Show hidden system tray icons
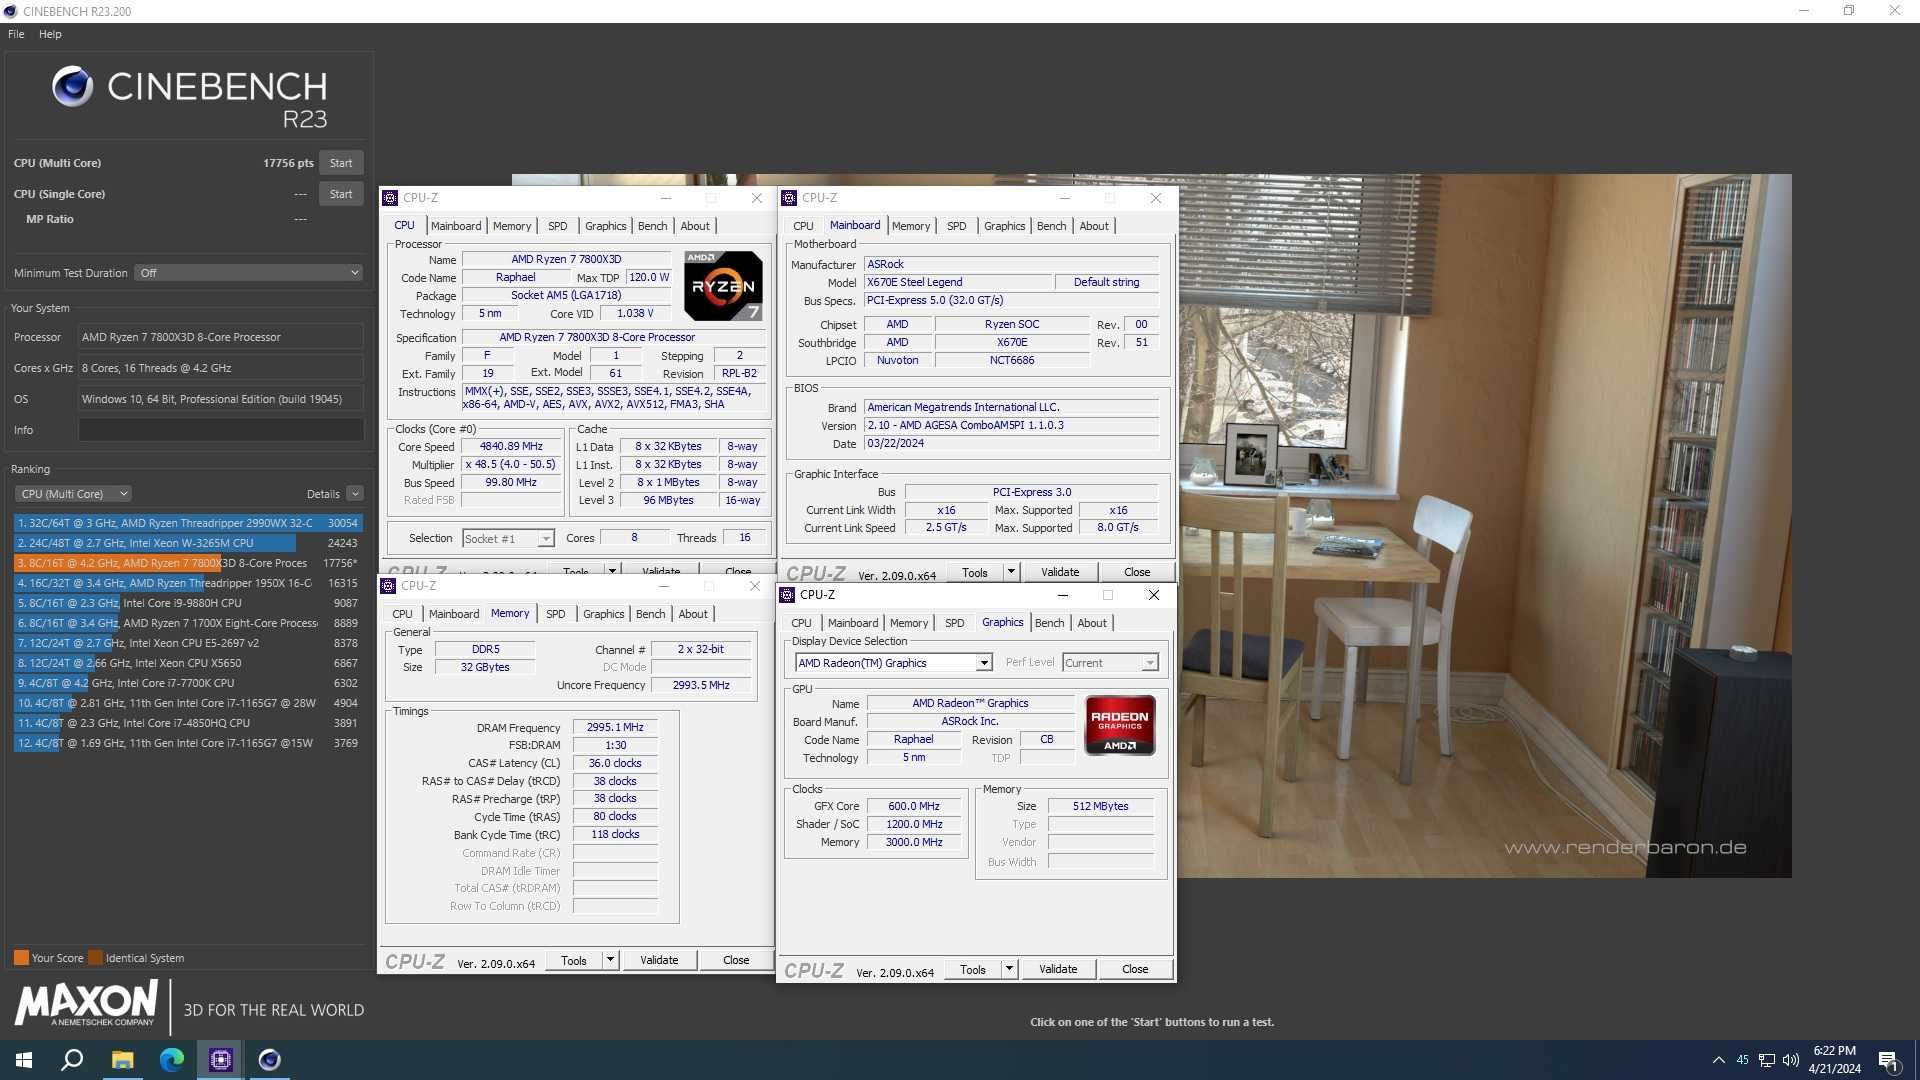The height and width of the screenshot is (1080, 1920). [1718, 1060]
